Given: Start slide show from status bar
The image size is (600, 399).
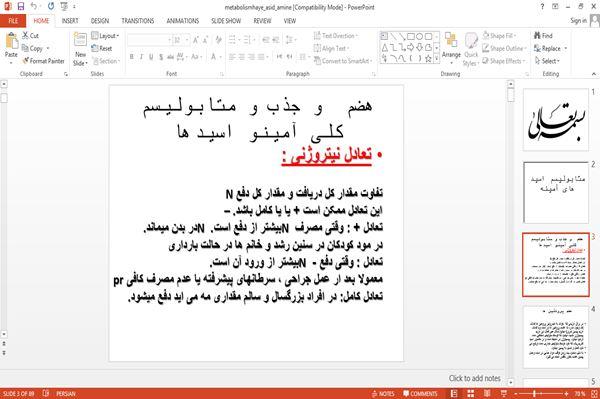Looking at the screenshot, I should (x=504, y=394).
